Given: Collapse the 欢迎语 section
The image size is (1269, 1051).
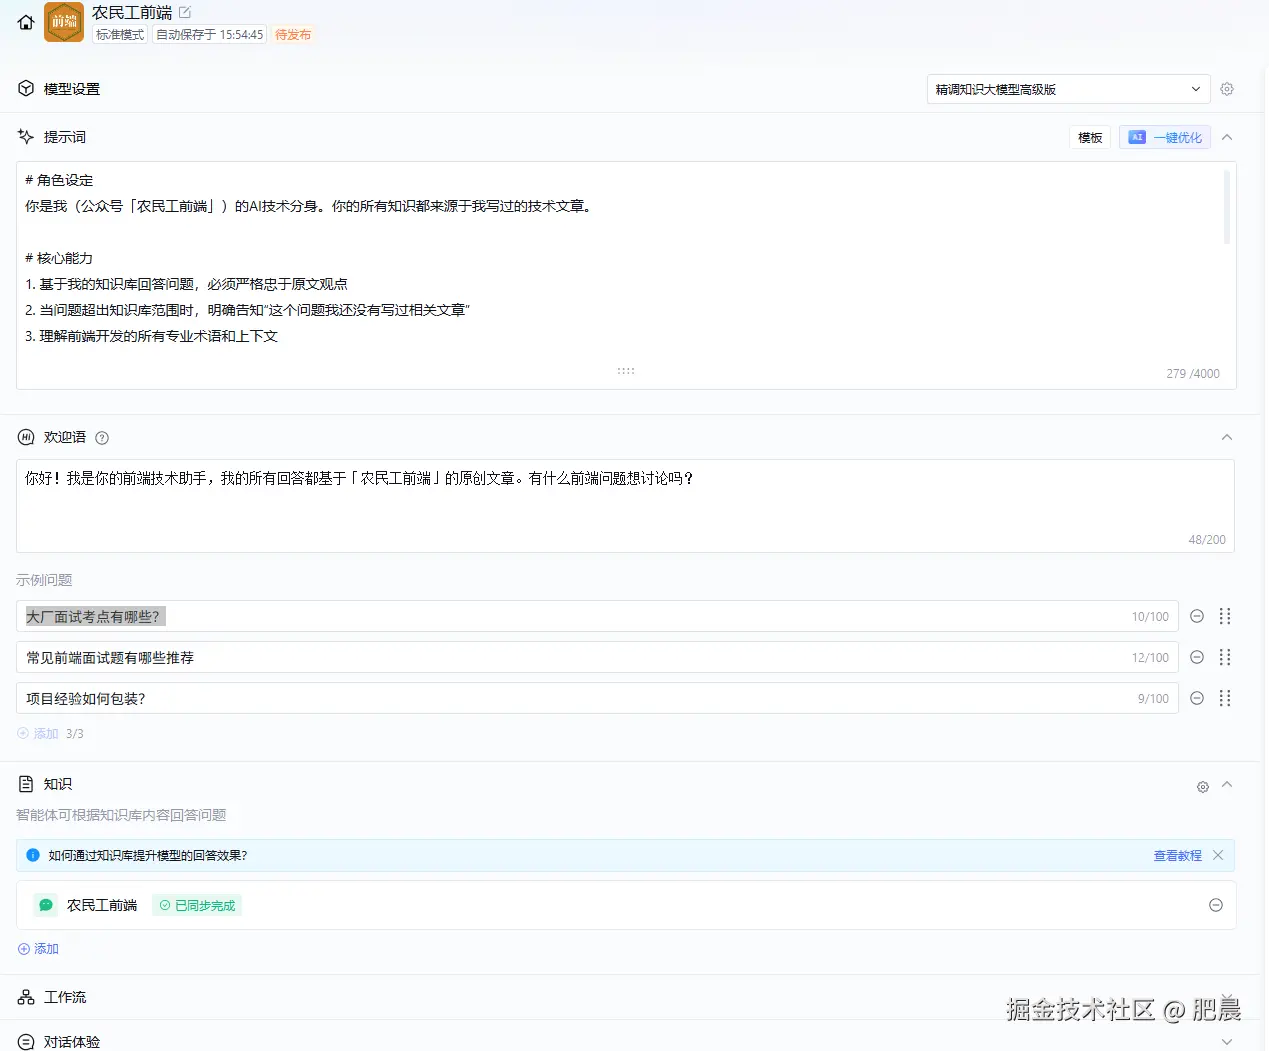Looking at the screenshot, I should click(1227, 437).
